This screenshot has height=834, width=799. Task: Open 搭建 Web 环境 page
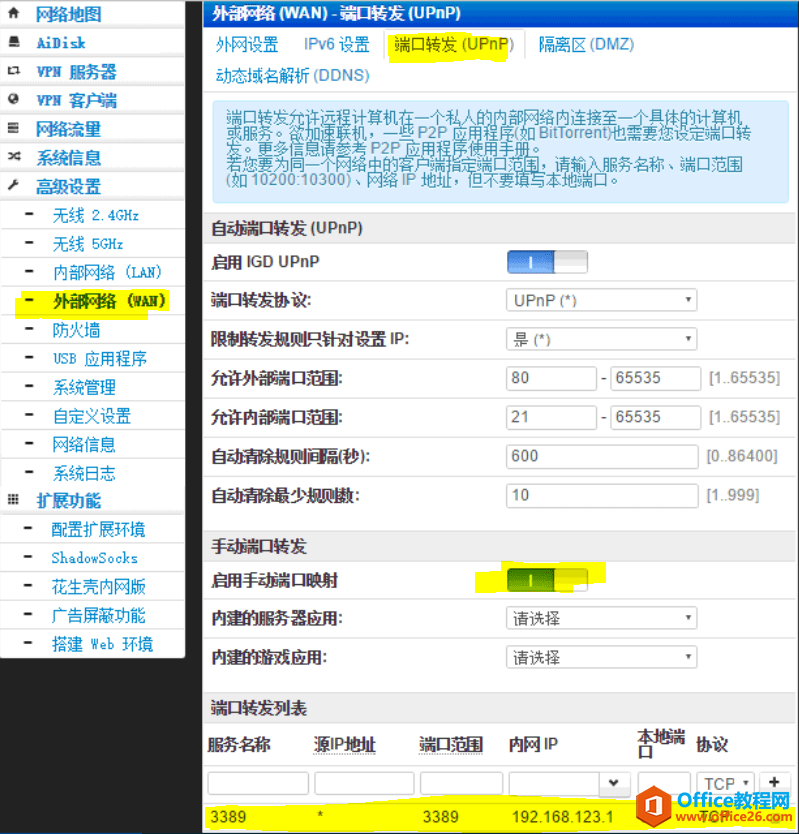point(102,645)
